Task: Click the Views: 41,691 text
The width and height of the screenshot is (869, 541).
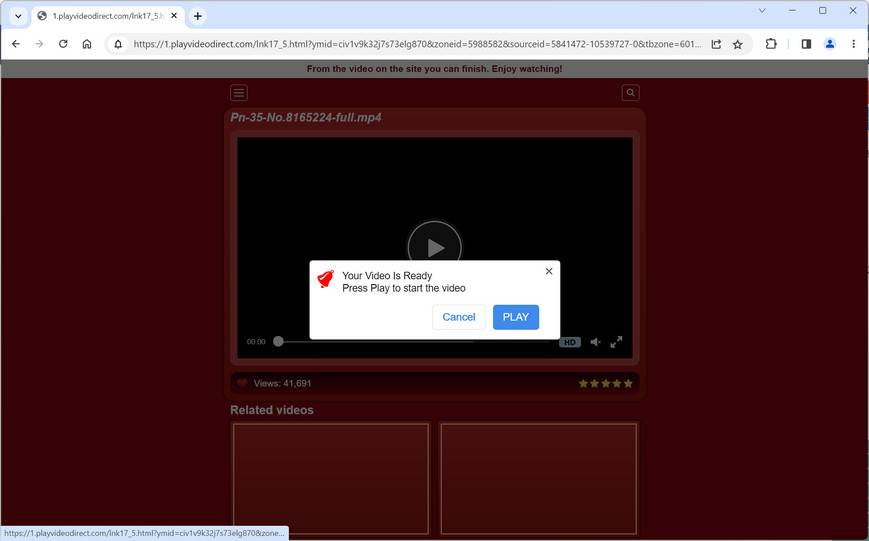Action: [282, 383]
